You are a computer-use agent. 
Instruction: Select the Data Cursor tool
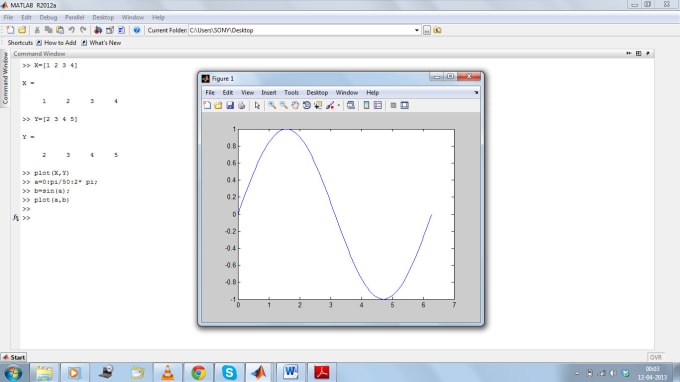[x=318, y=105]
